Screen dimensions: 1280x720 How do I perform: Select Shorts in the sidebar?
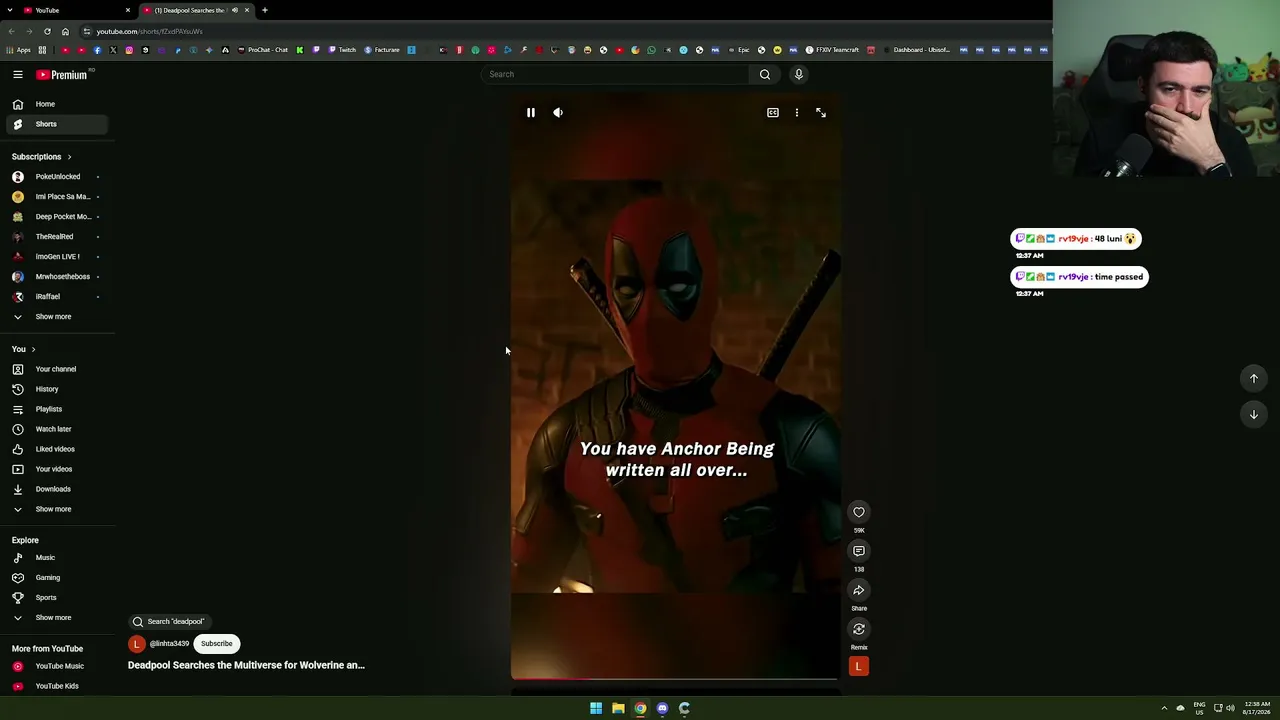[57, 124]
